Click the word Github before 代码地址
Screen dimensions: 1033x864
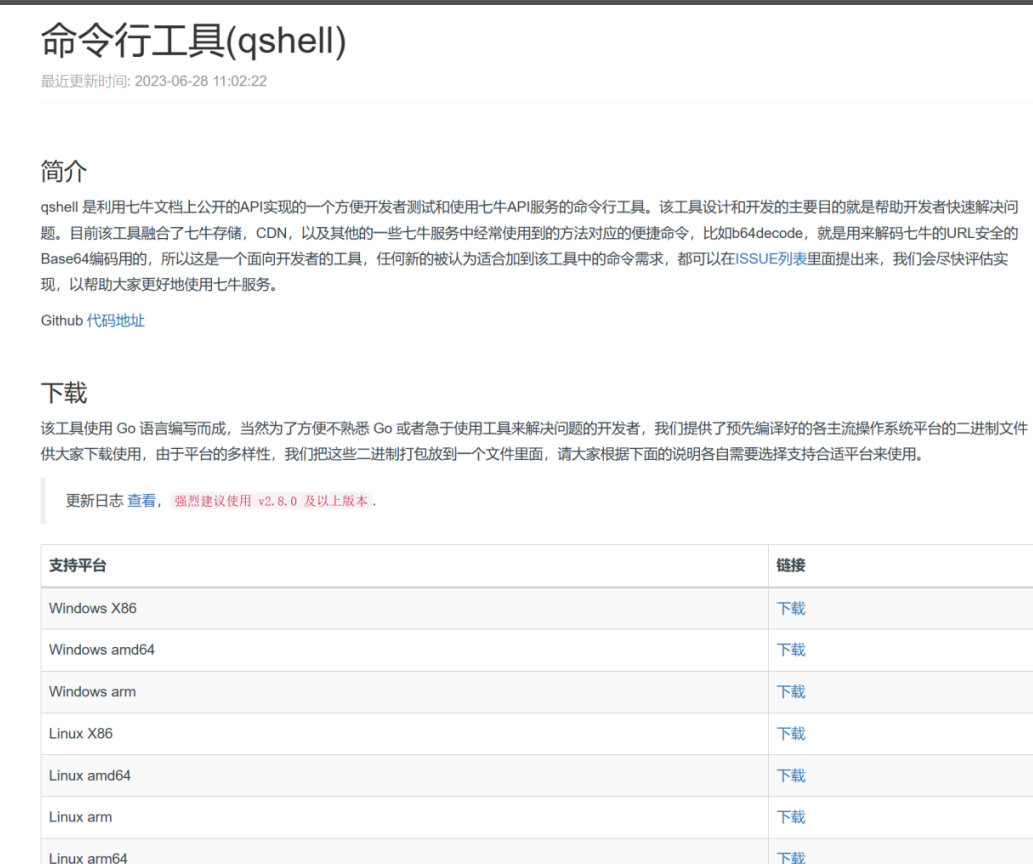(x=62, y=321)
